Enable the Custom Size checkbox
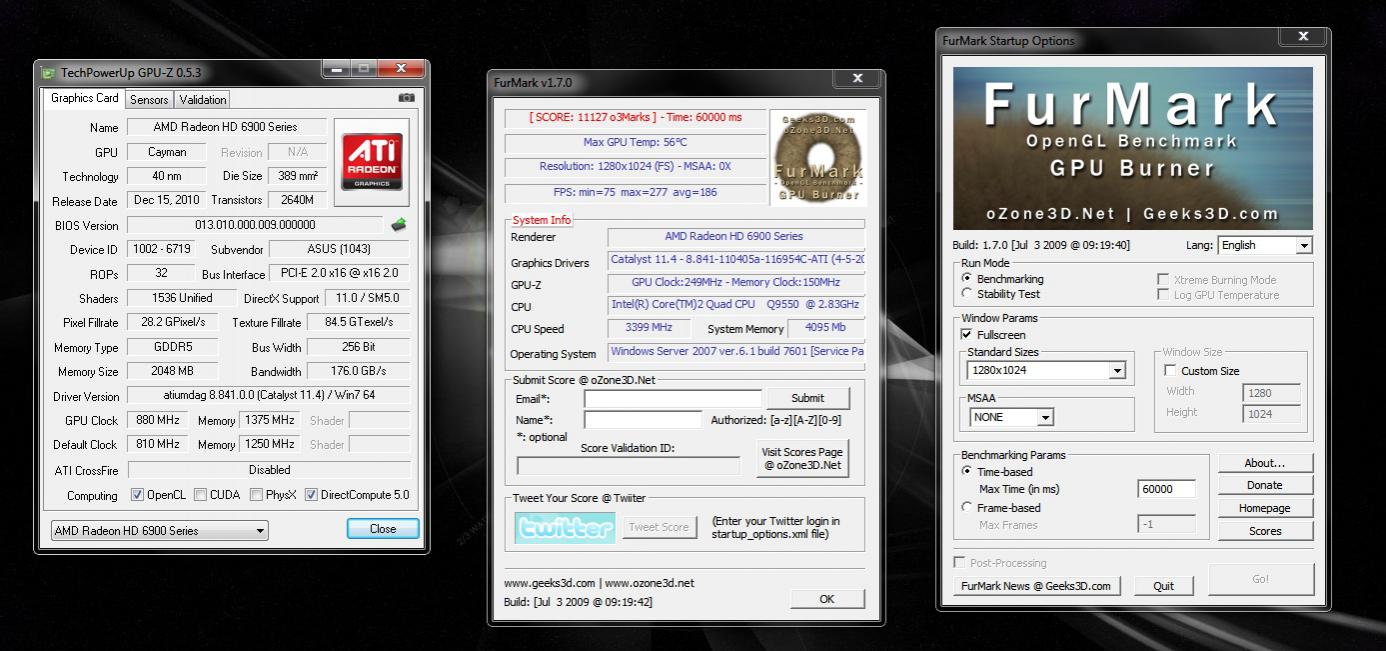The image size is (1386, 651). [1171, 371]
